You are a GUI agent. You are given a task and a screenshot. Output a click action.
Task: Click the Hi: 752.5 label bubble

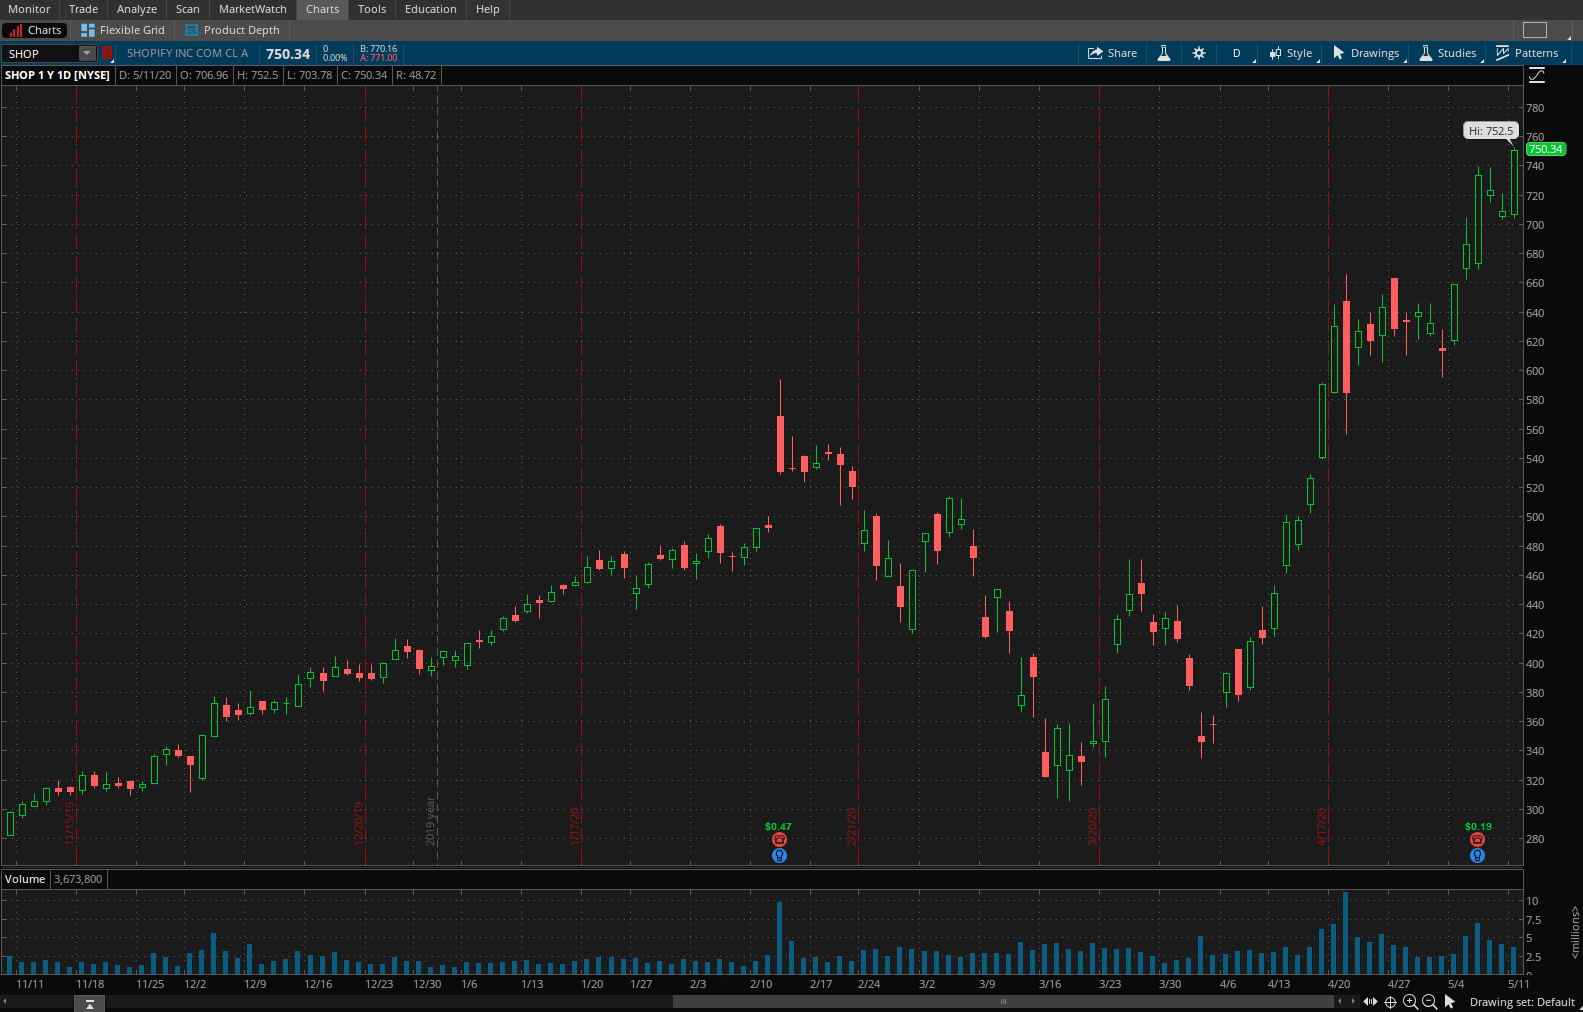tap(1491, 131)
